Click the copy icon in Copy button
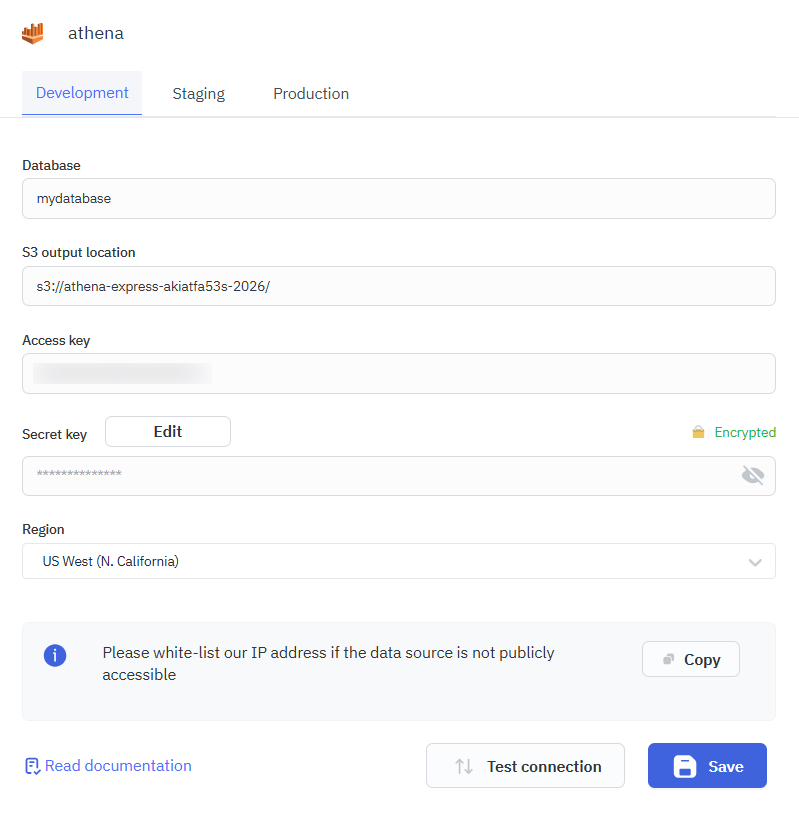 (x=668, y=660)
